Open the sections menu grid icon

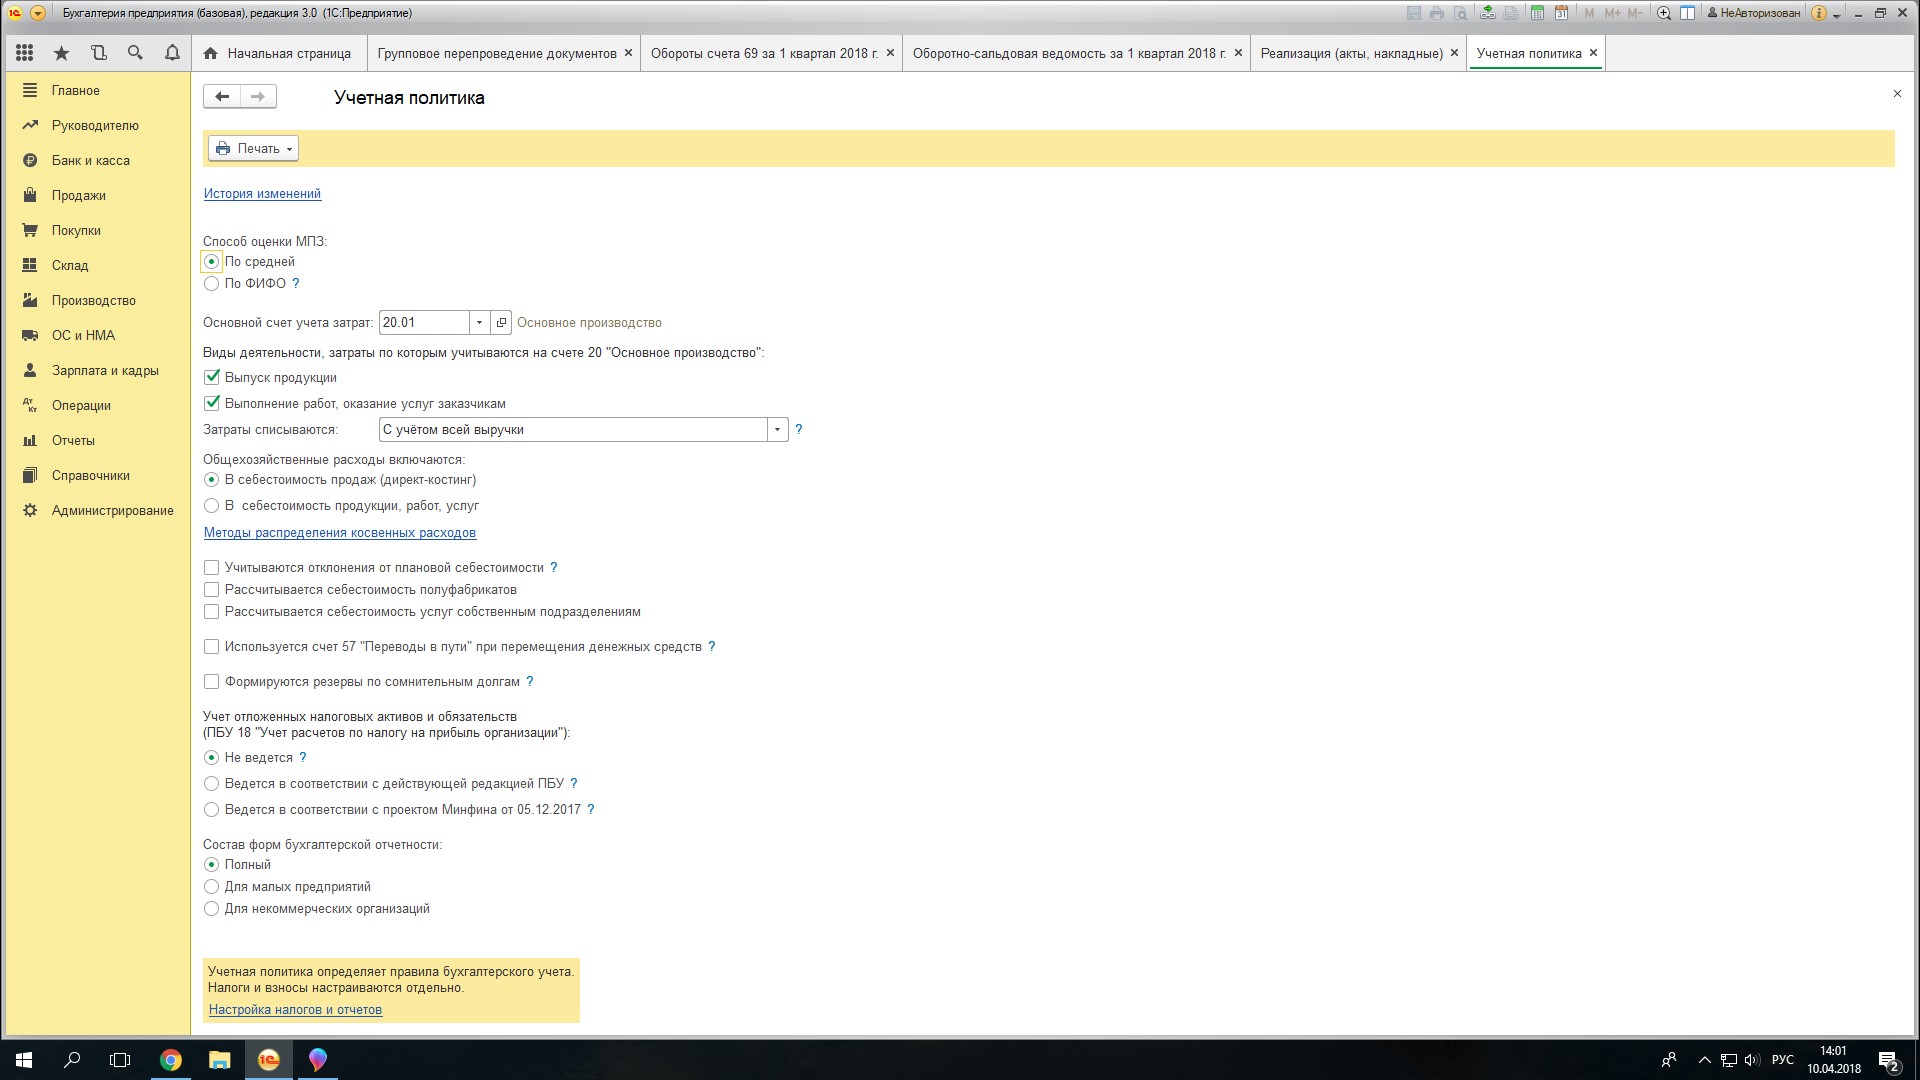(x=25, y=53)
